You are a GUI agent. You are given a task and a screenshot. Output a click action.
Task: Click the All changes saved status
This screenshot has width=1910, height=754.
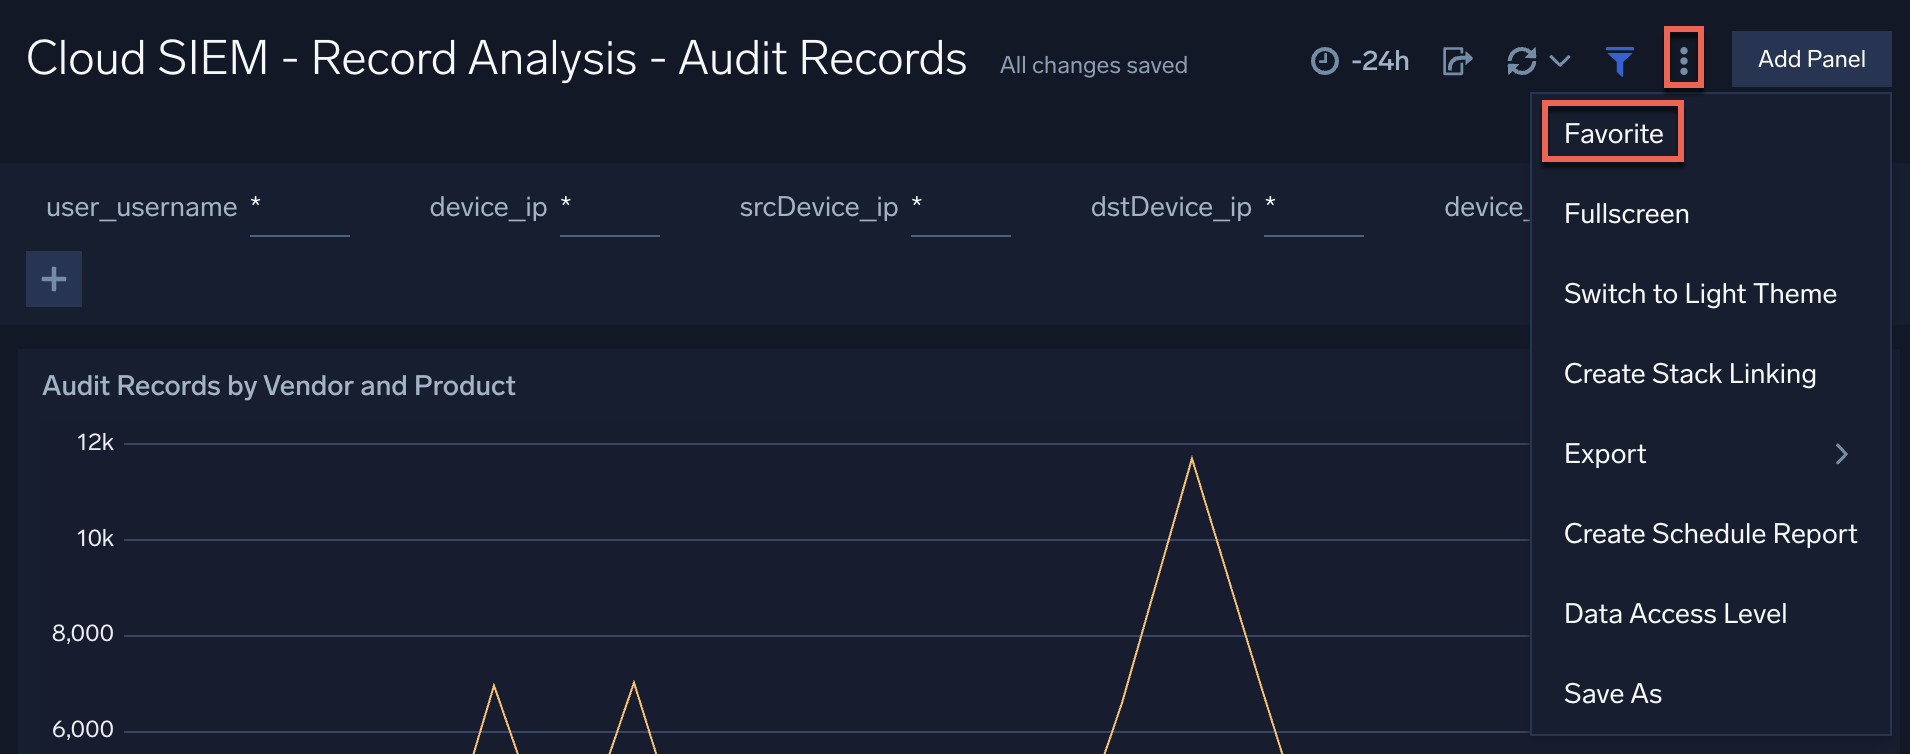(1094, 65)
